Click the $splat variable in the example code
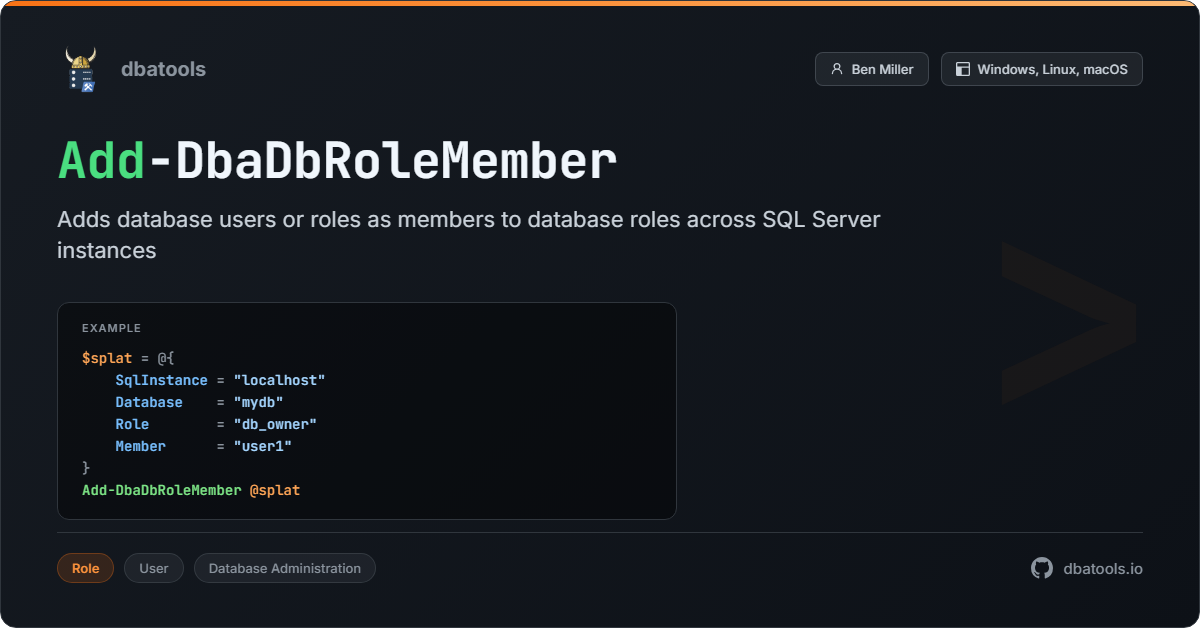 point(106,358)
